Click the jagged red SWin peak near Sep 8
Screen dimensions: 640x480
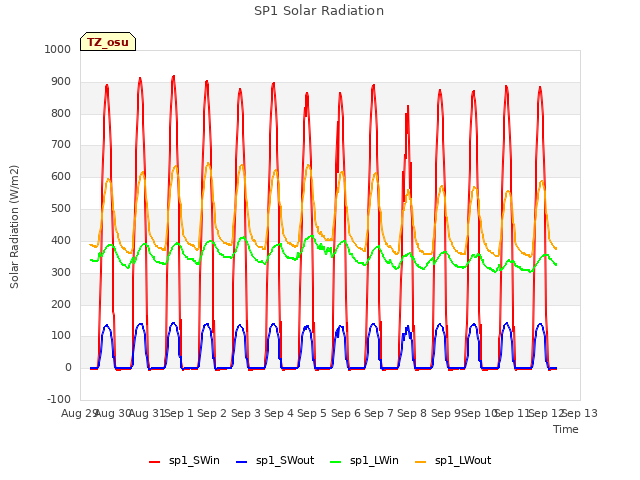(x=407, y=107)
